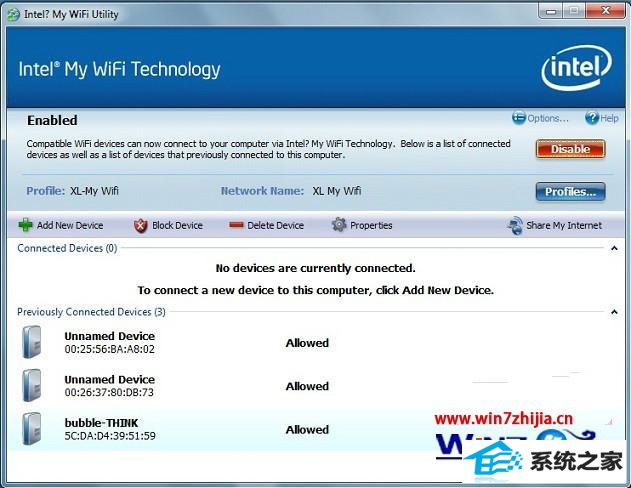Collapse the Connected Devices section
This screenshot has height=488, width=631.
pyautogui.click(x=614, y=248)
